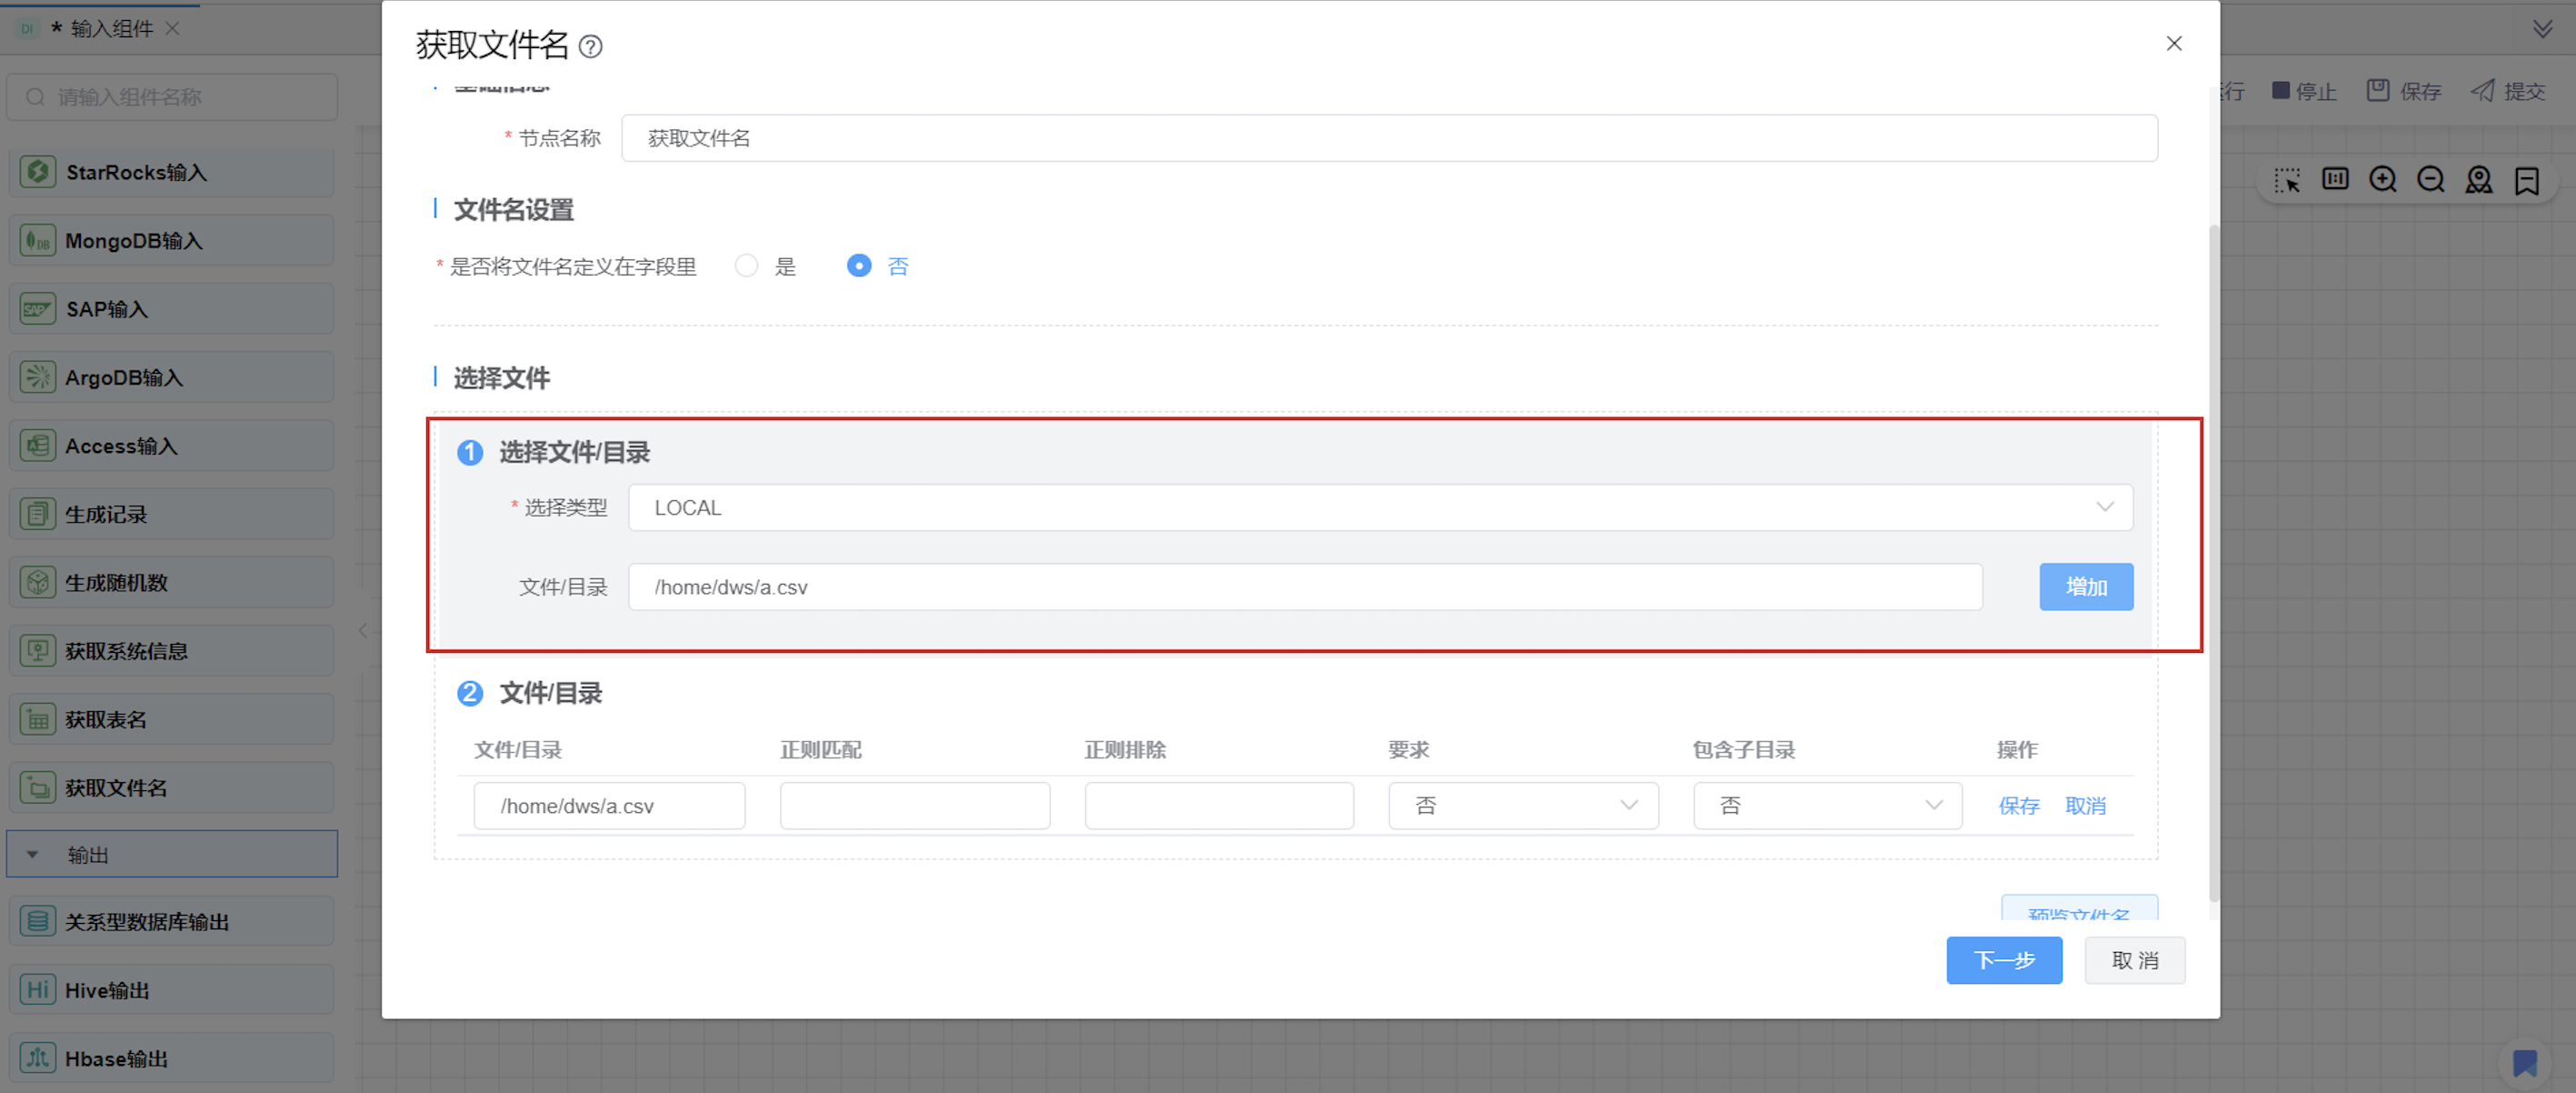Image resolution: width=2576 pixels, height=1093 pixels.
Task: Open the 选择类型 LOCAL dropdown
Action: pos(1379,508)
